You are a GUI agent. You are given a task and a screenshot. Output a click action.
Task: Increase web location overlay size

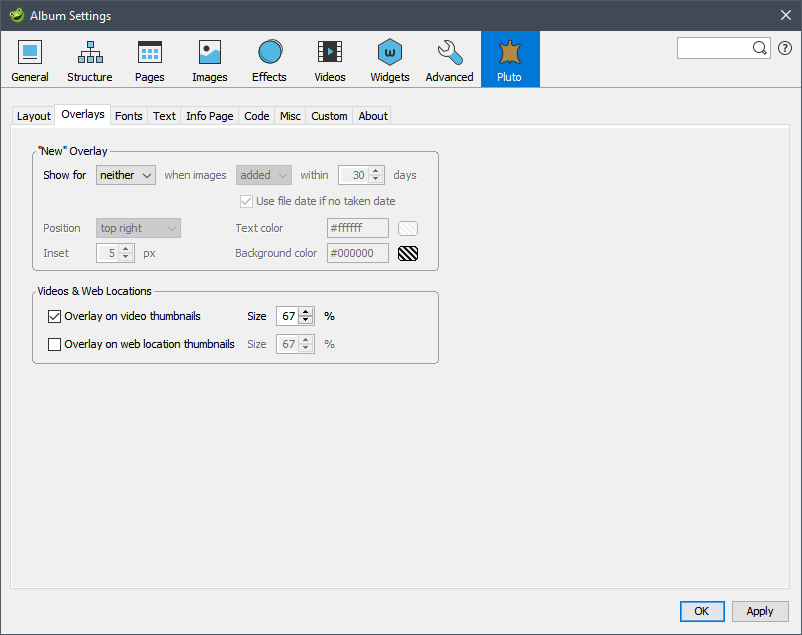[x=306, y=340]
